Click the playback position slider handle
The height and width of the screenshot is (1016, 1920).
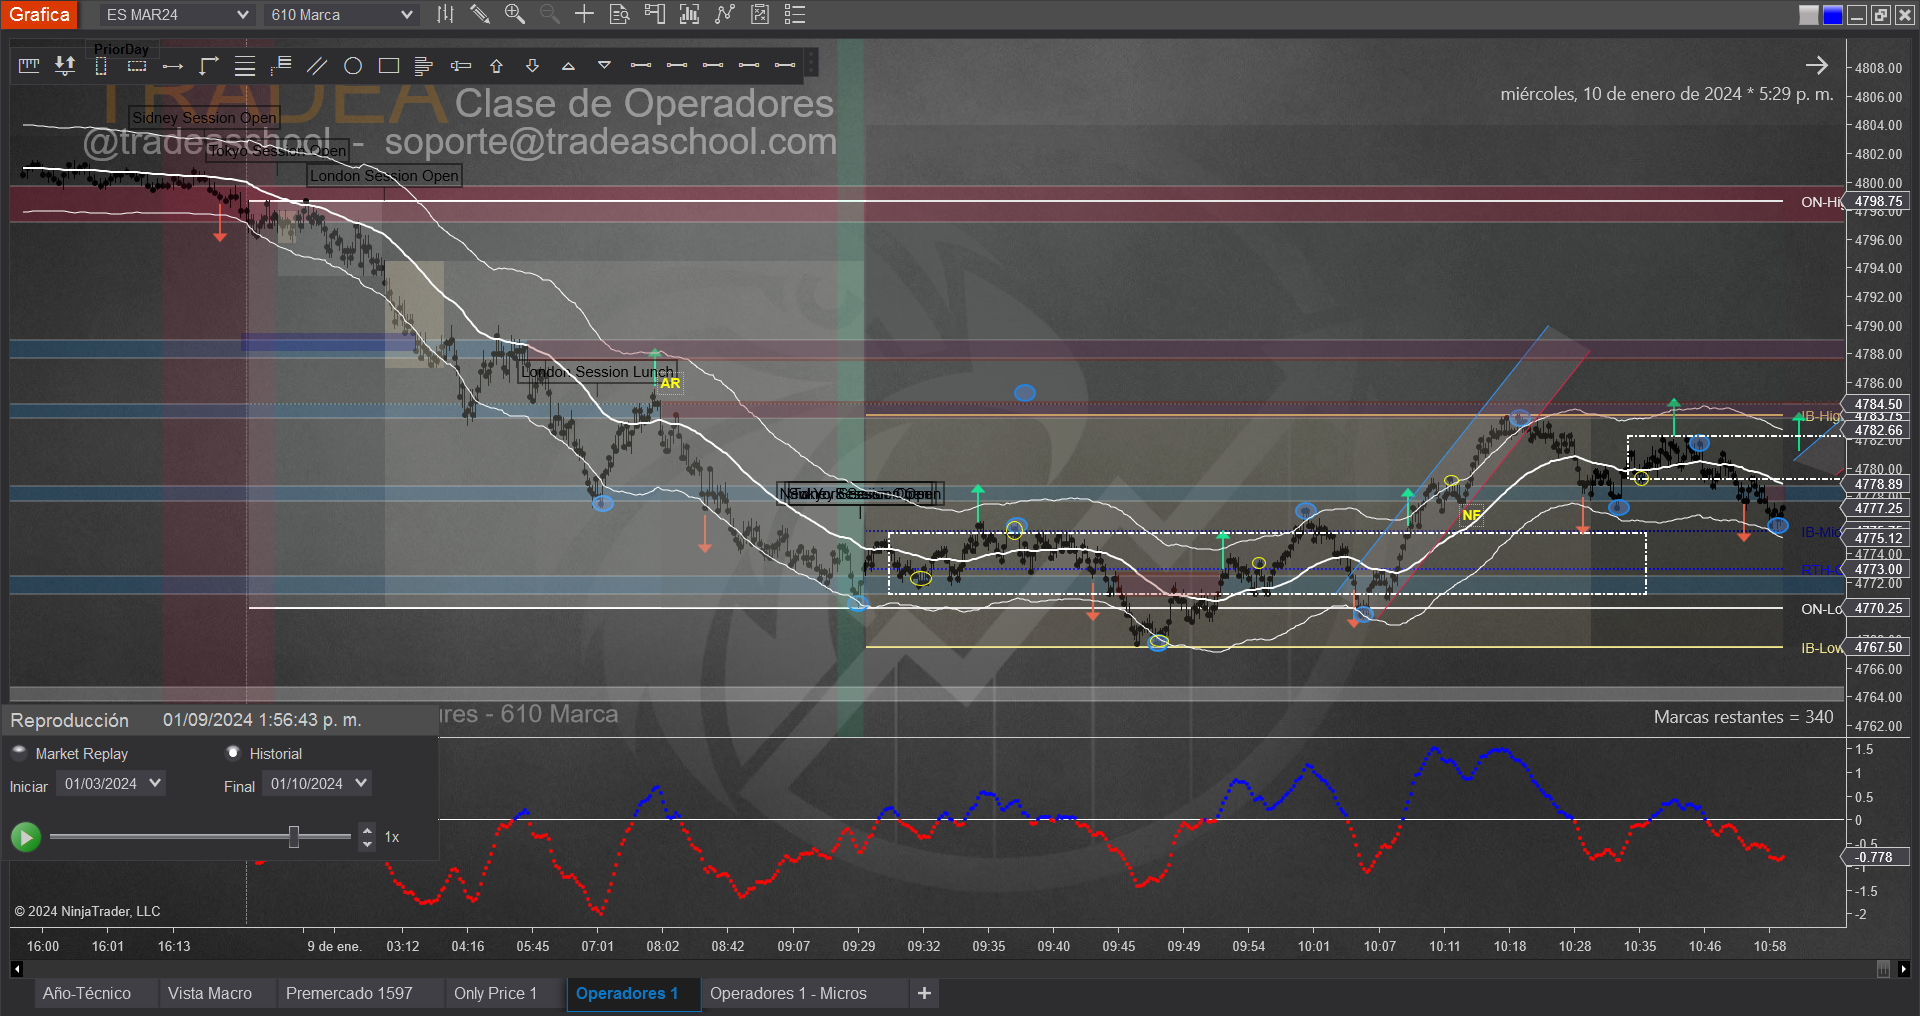294,837
